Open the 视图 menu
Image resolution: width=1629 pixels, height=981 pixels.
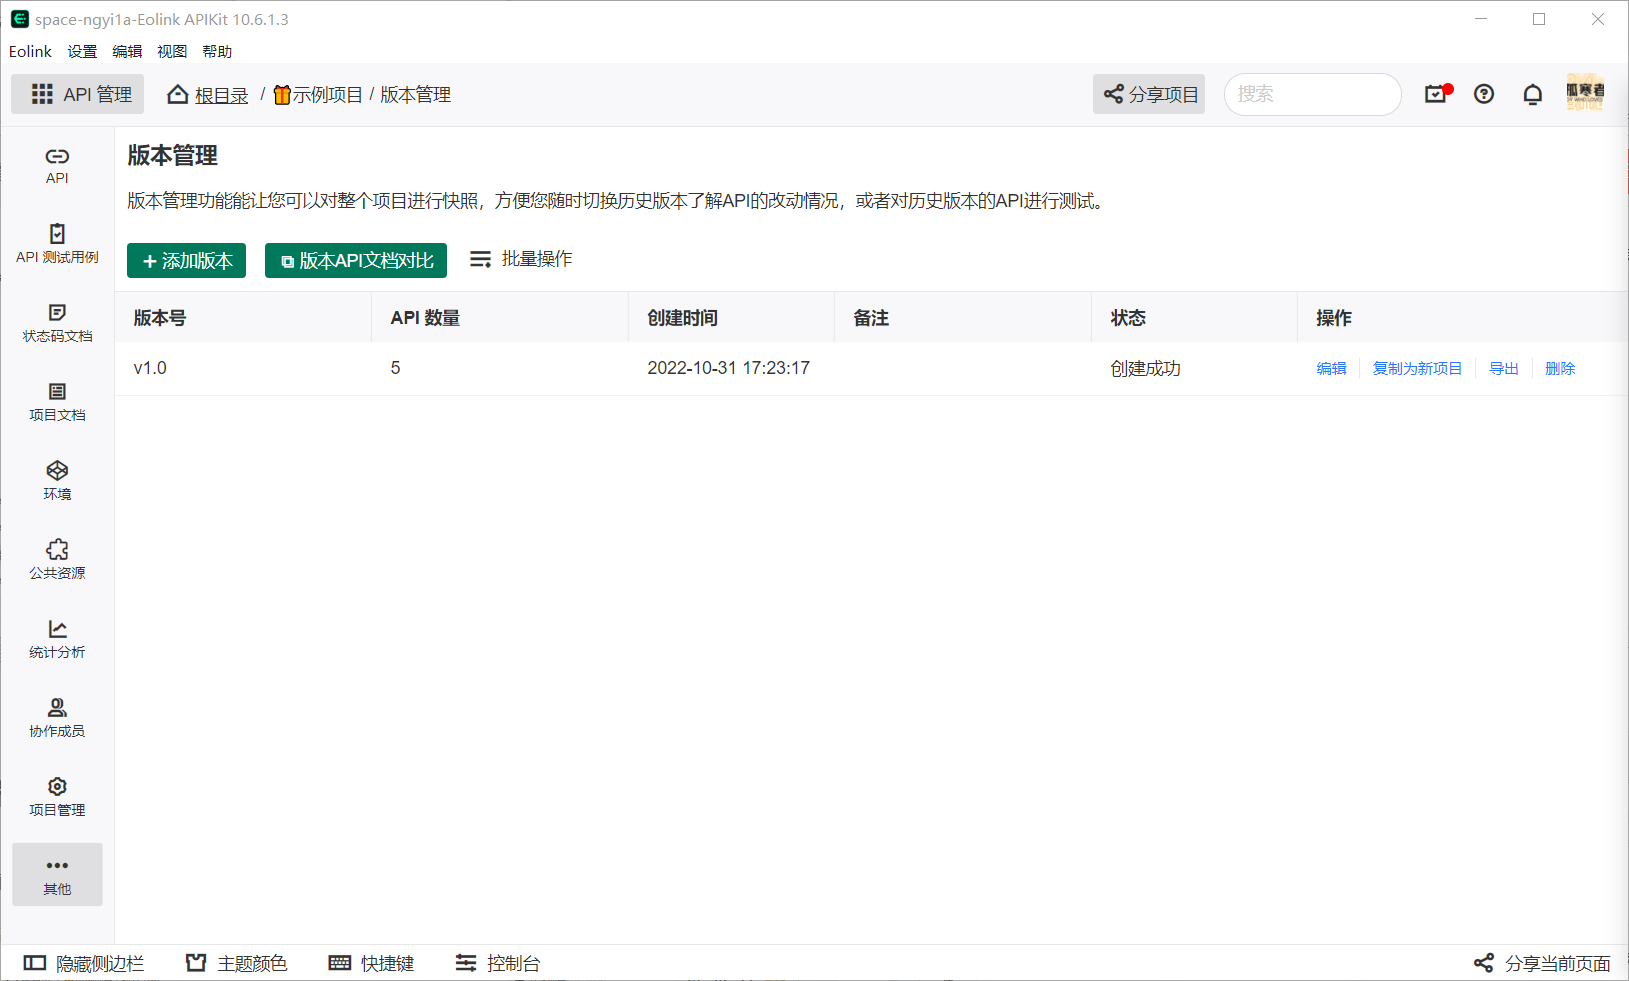[171, 51]
